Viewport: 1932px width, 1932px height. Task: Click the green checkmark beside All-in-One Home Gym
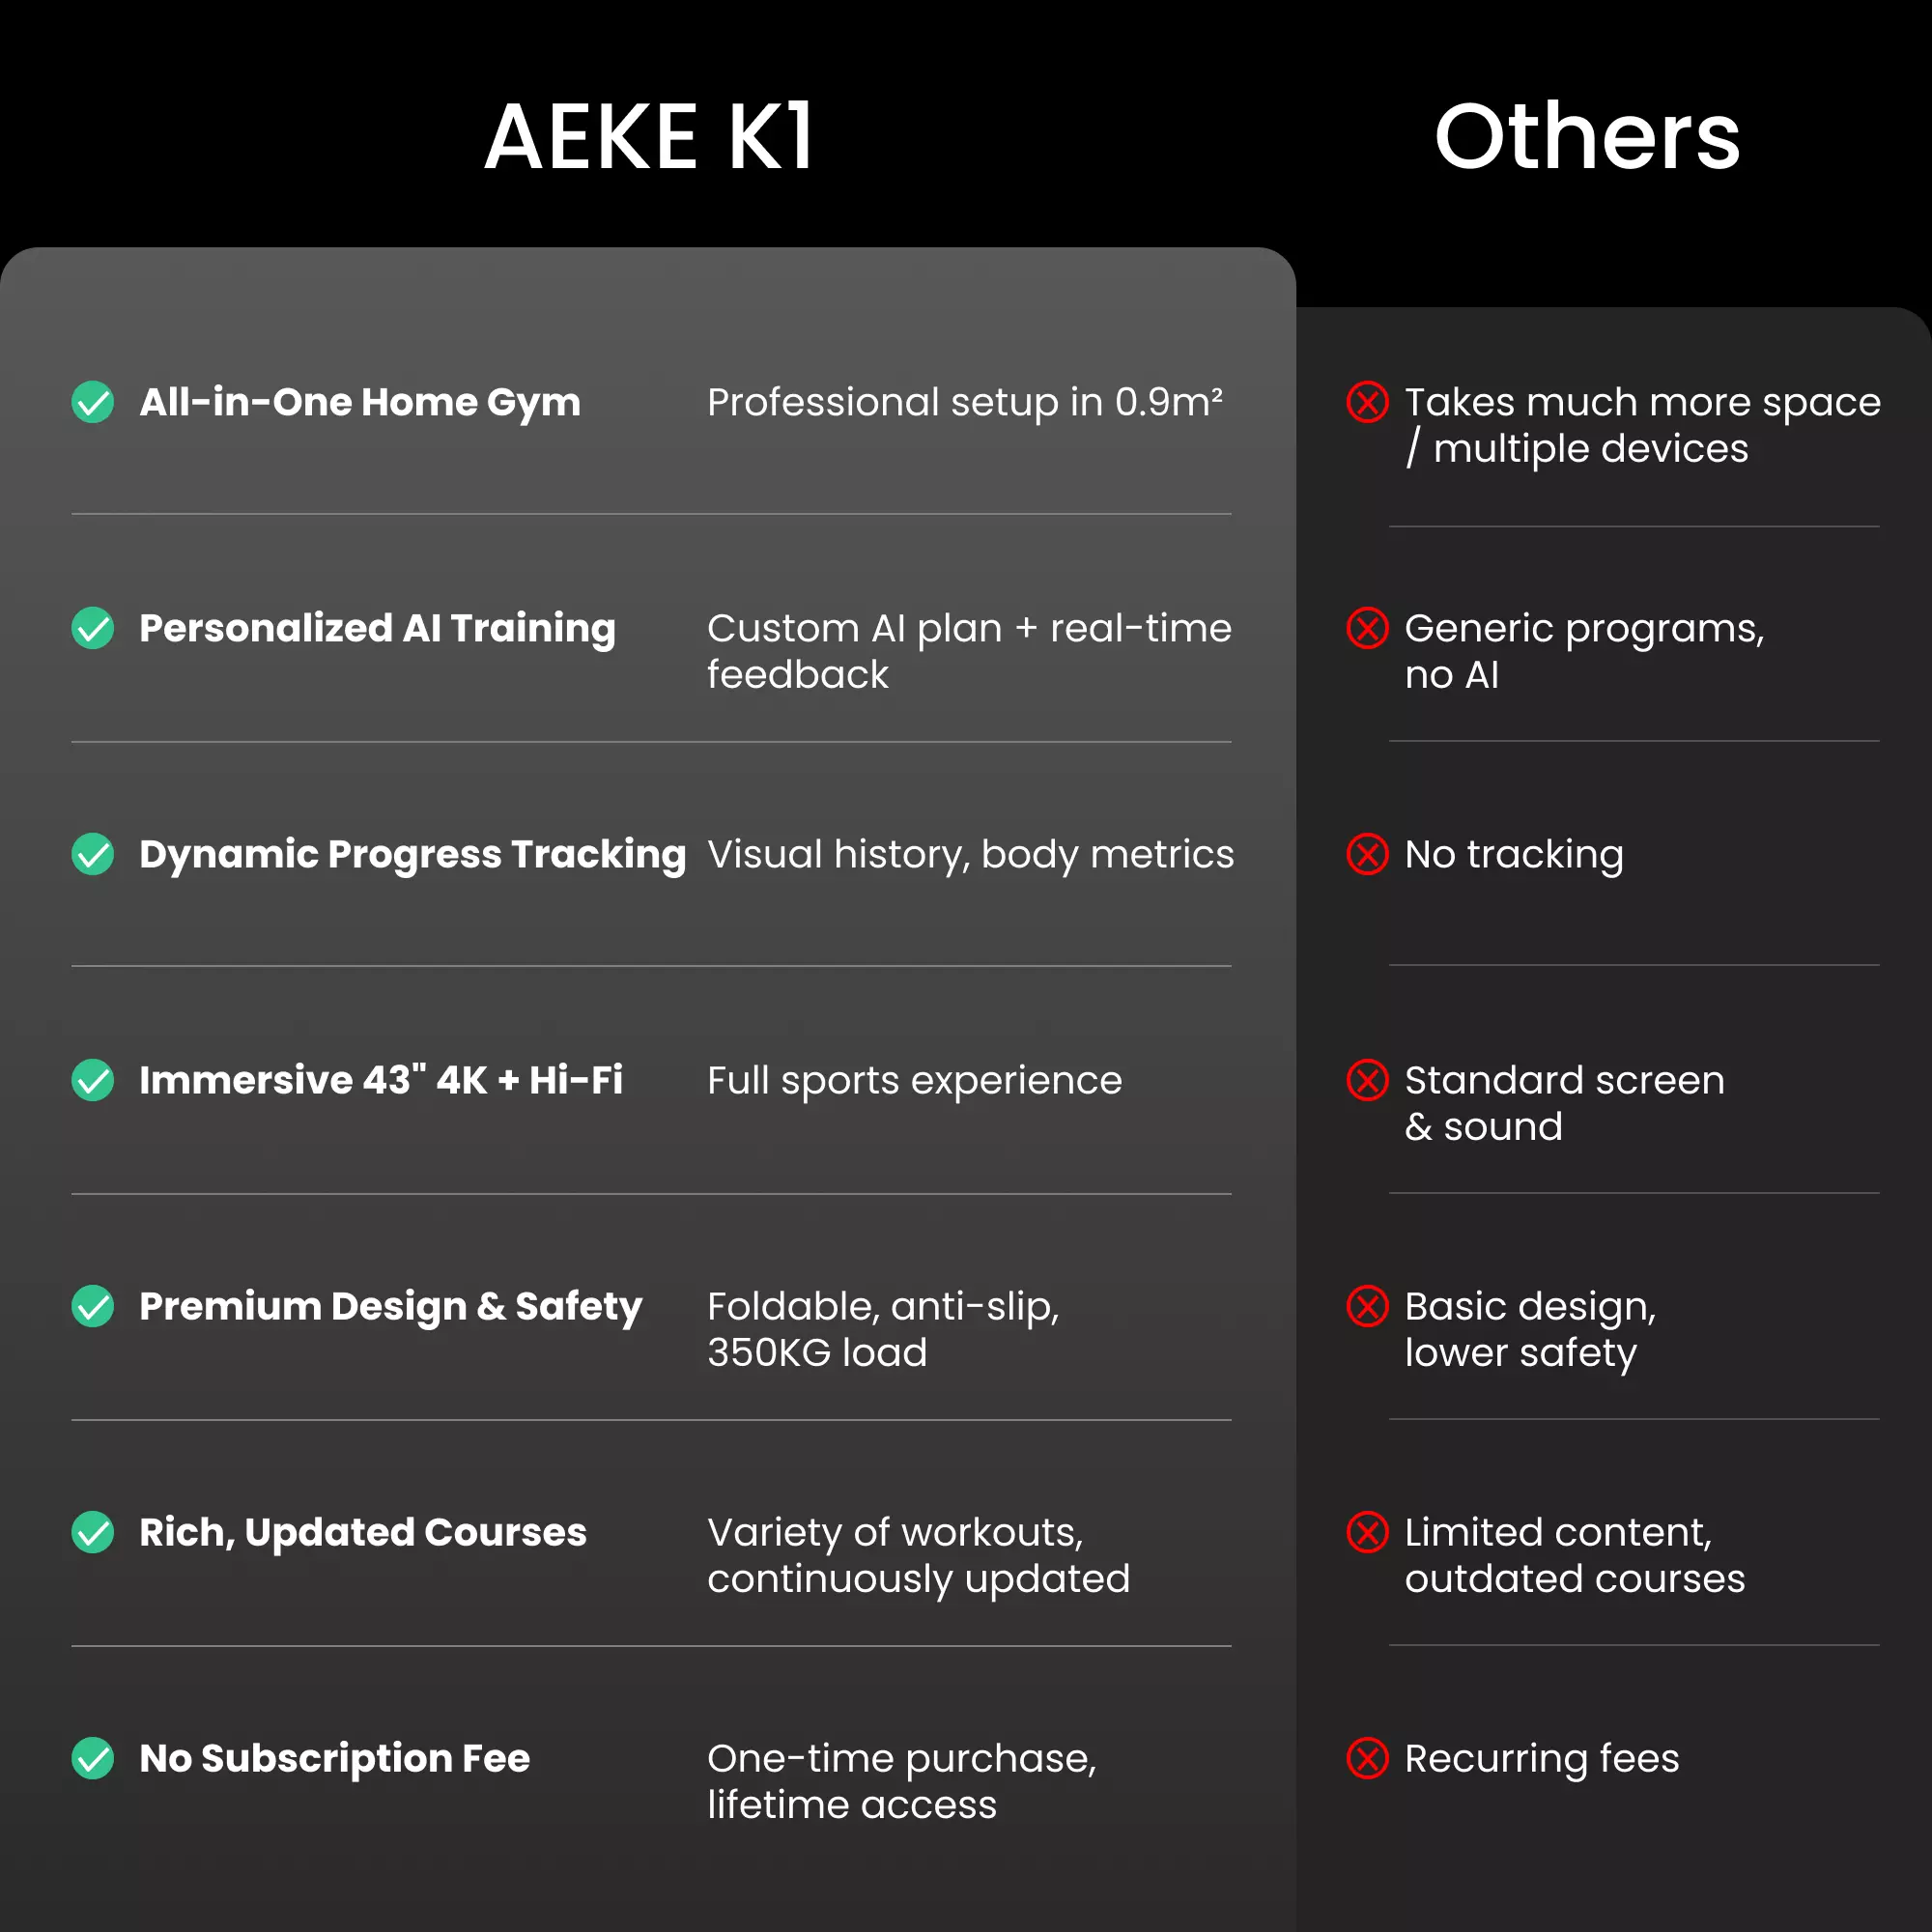(x=93, y=402)
